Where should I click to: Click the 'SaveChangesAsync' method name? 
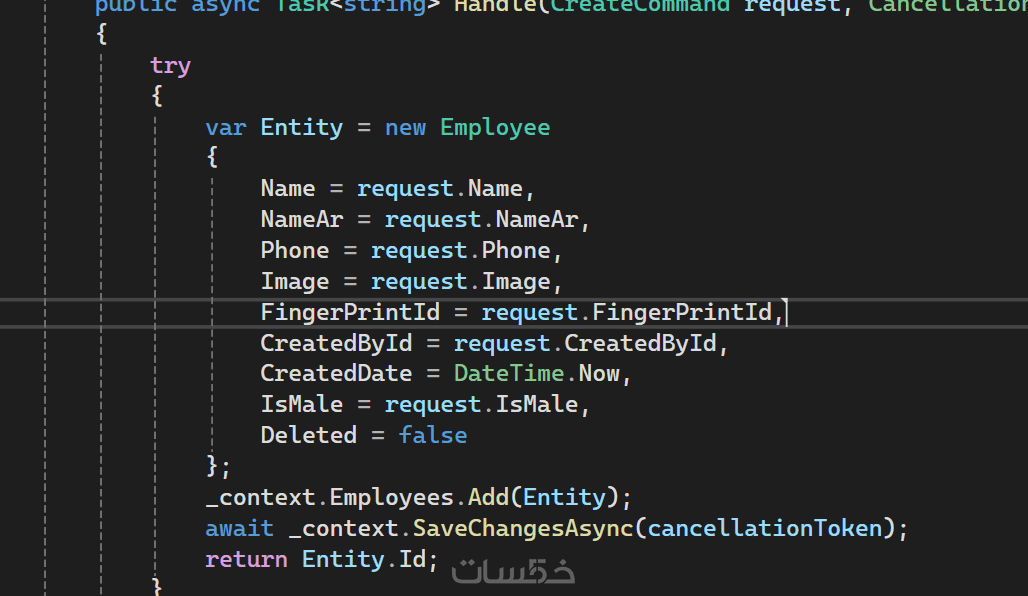[x=523, y=529]
